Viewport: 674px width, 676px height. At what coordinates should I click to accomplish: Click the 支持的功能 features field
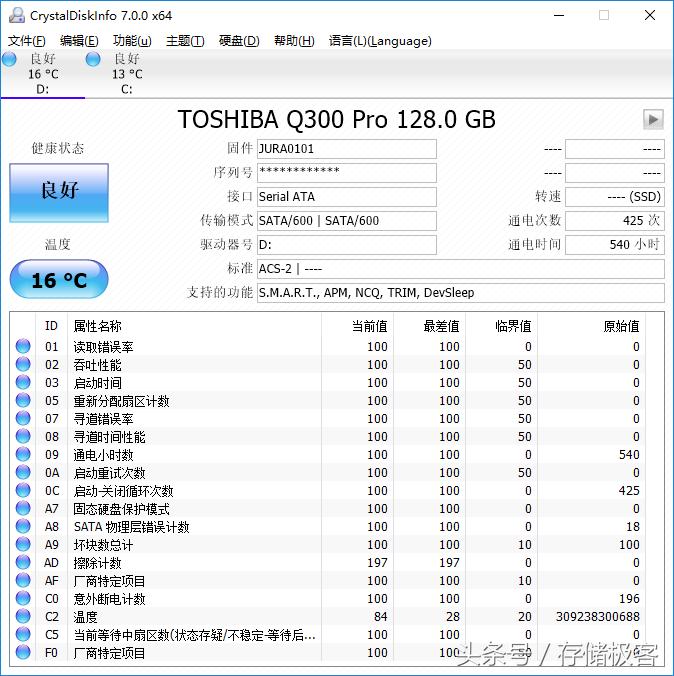461,293
